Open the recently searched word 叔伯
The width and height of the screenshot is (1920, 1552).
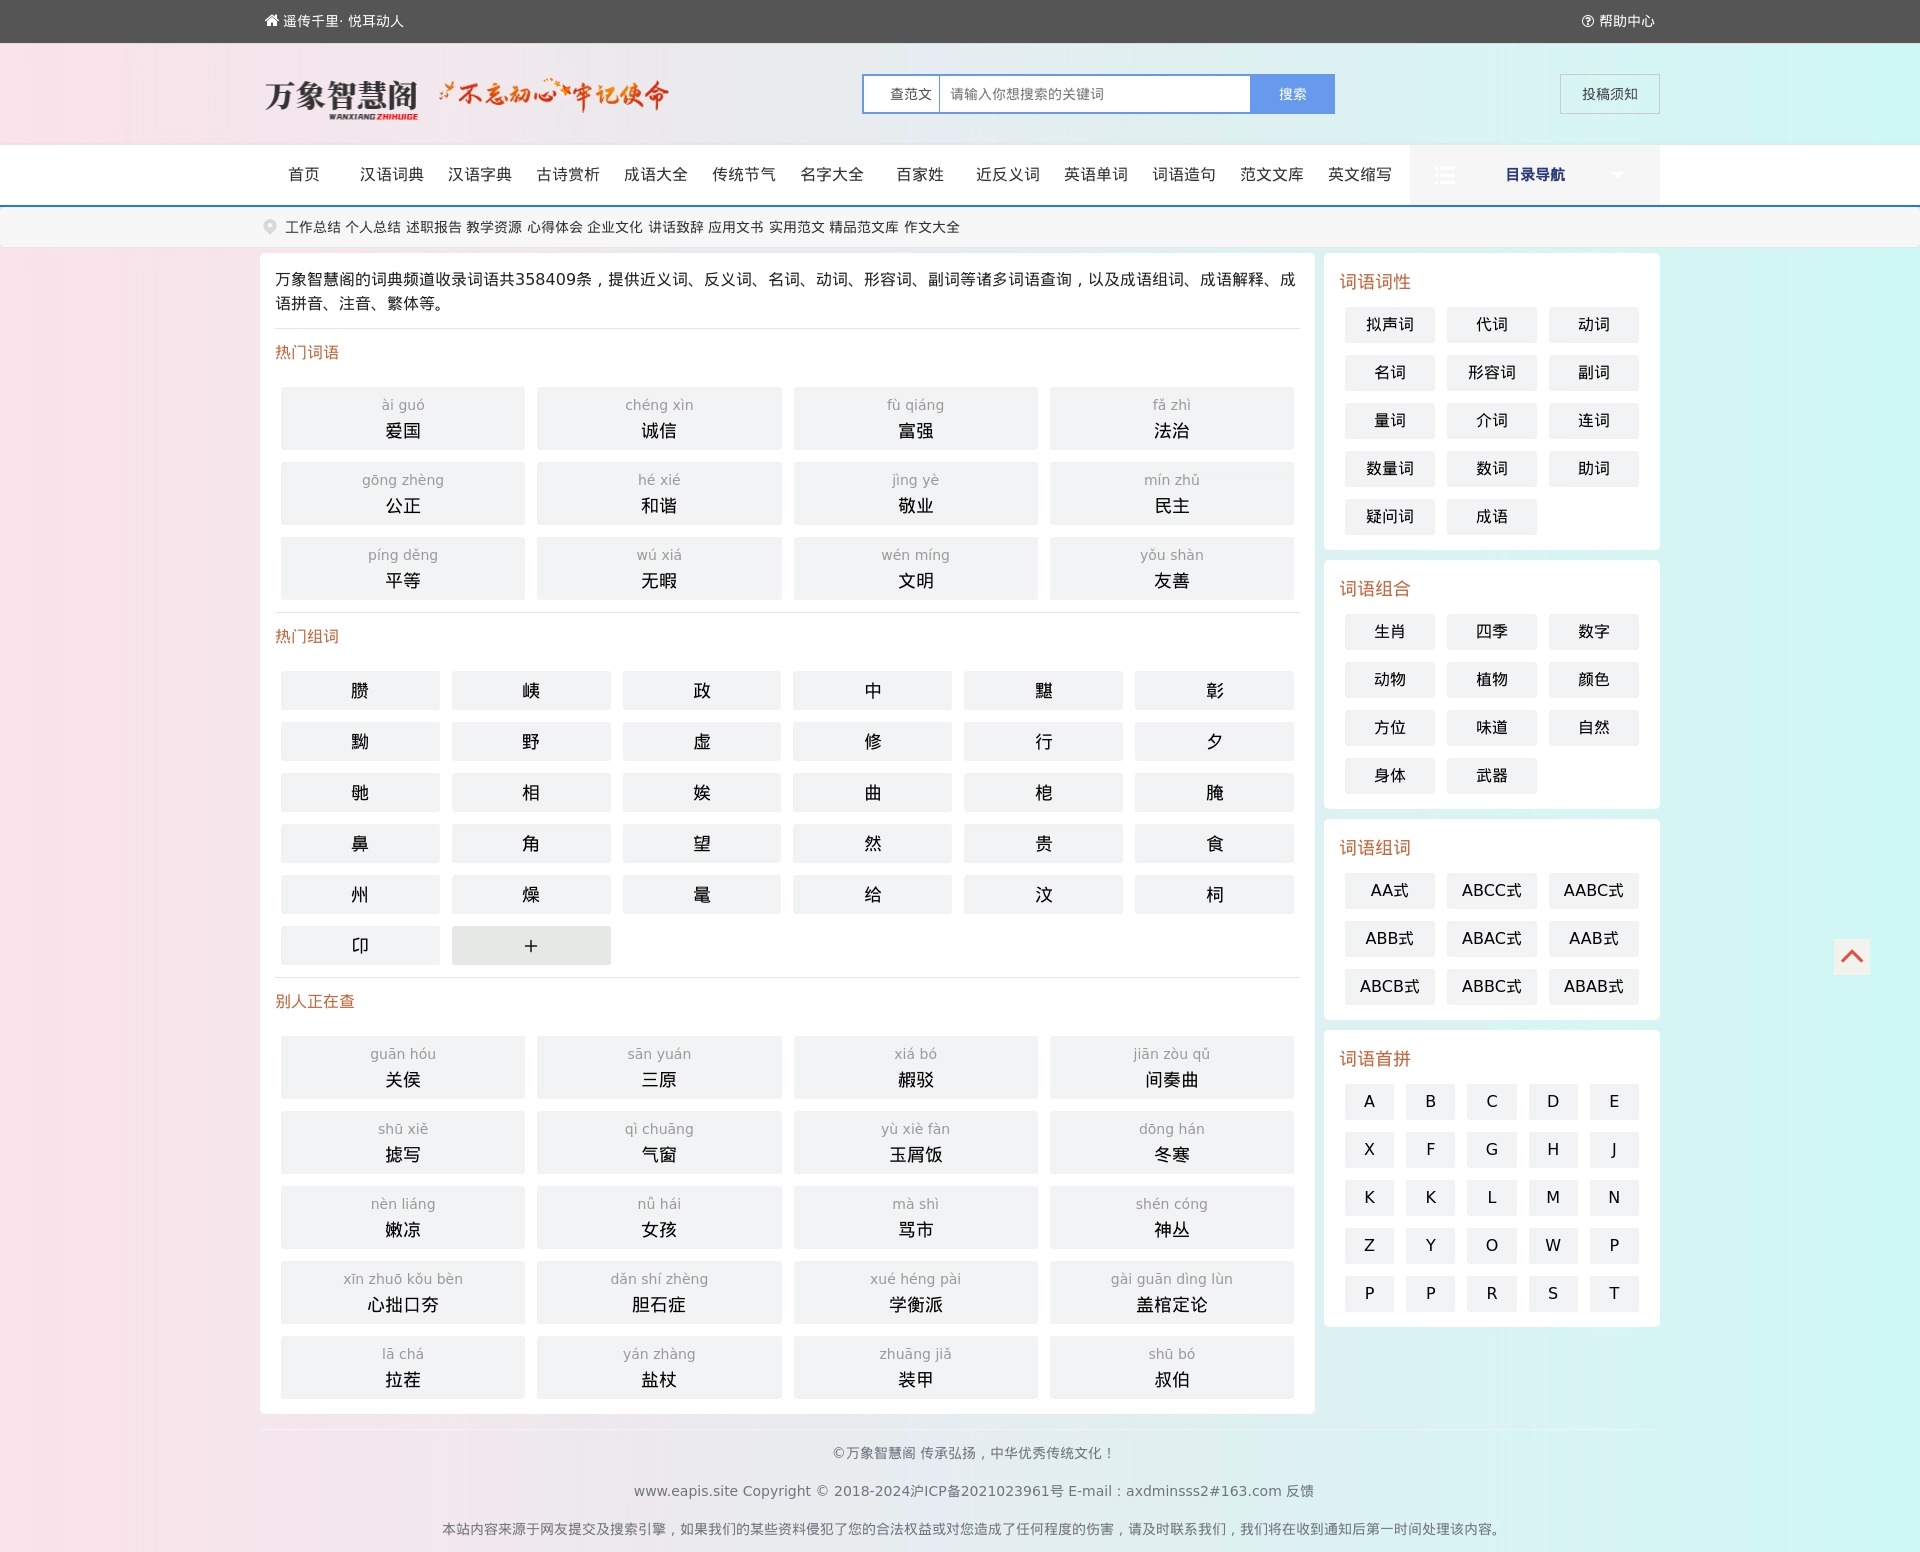pyautogui.click(x=1172, y=1367)
